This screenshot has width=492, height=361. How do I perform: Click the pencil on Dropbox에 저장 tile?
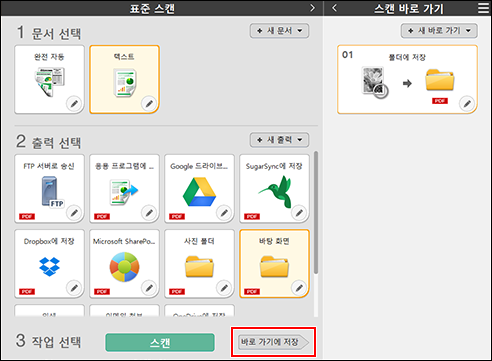(74, 287)
